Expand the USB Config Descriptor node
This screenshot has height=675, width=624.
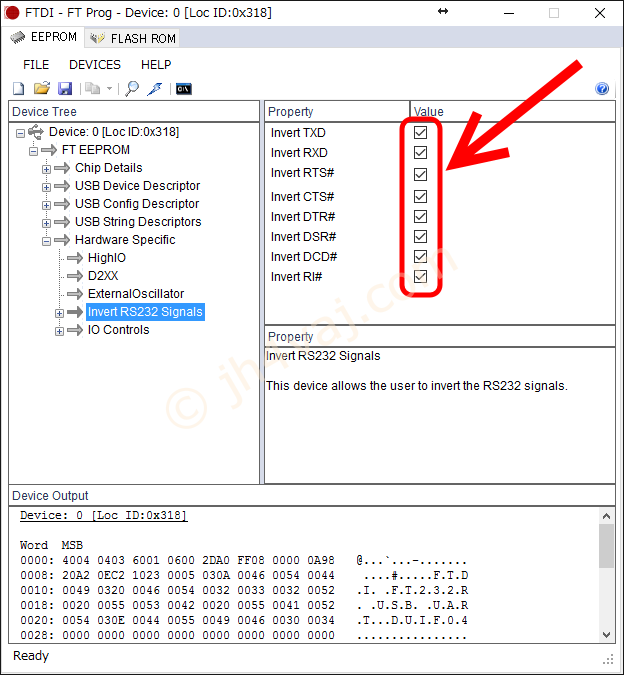pyautogui.click(x=46, y=205)
